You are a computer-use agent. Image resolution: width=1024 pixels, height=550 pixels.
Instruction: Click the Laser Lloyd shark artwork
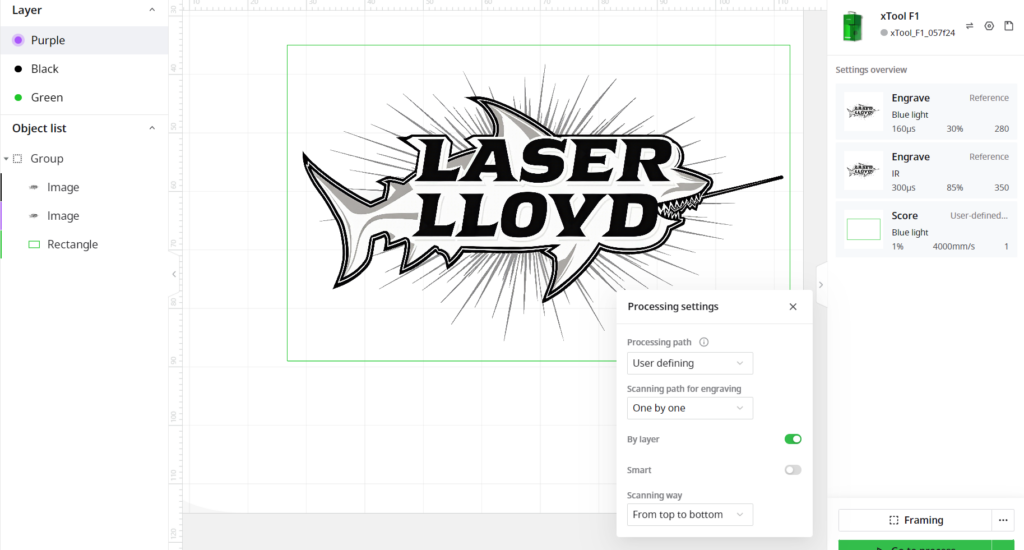pyautogui.click(x=542, y=202)
